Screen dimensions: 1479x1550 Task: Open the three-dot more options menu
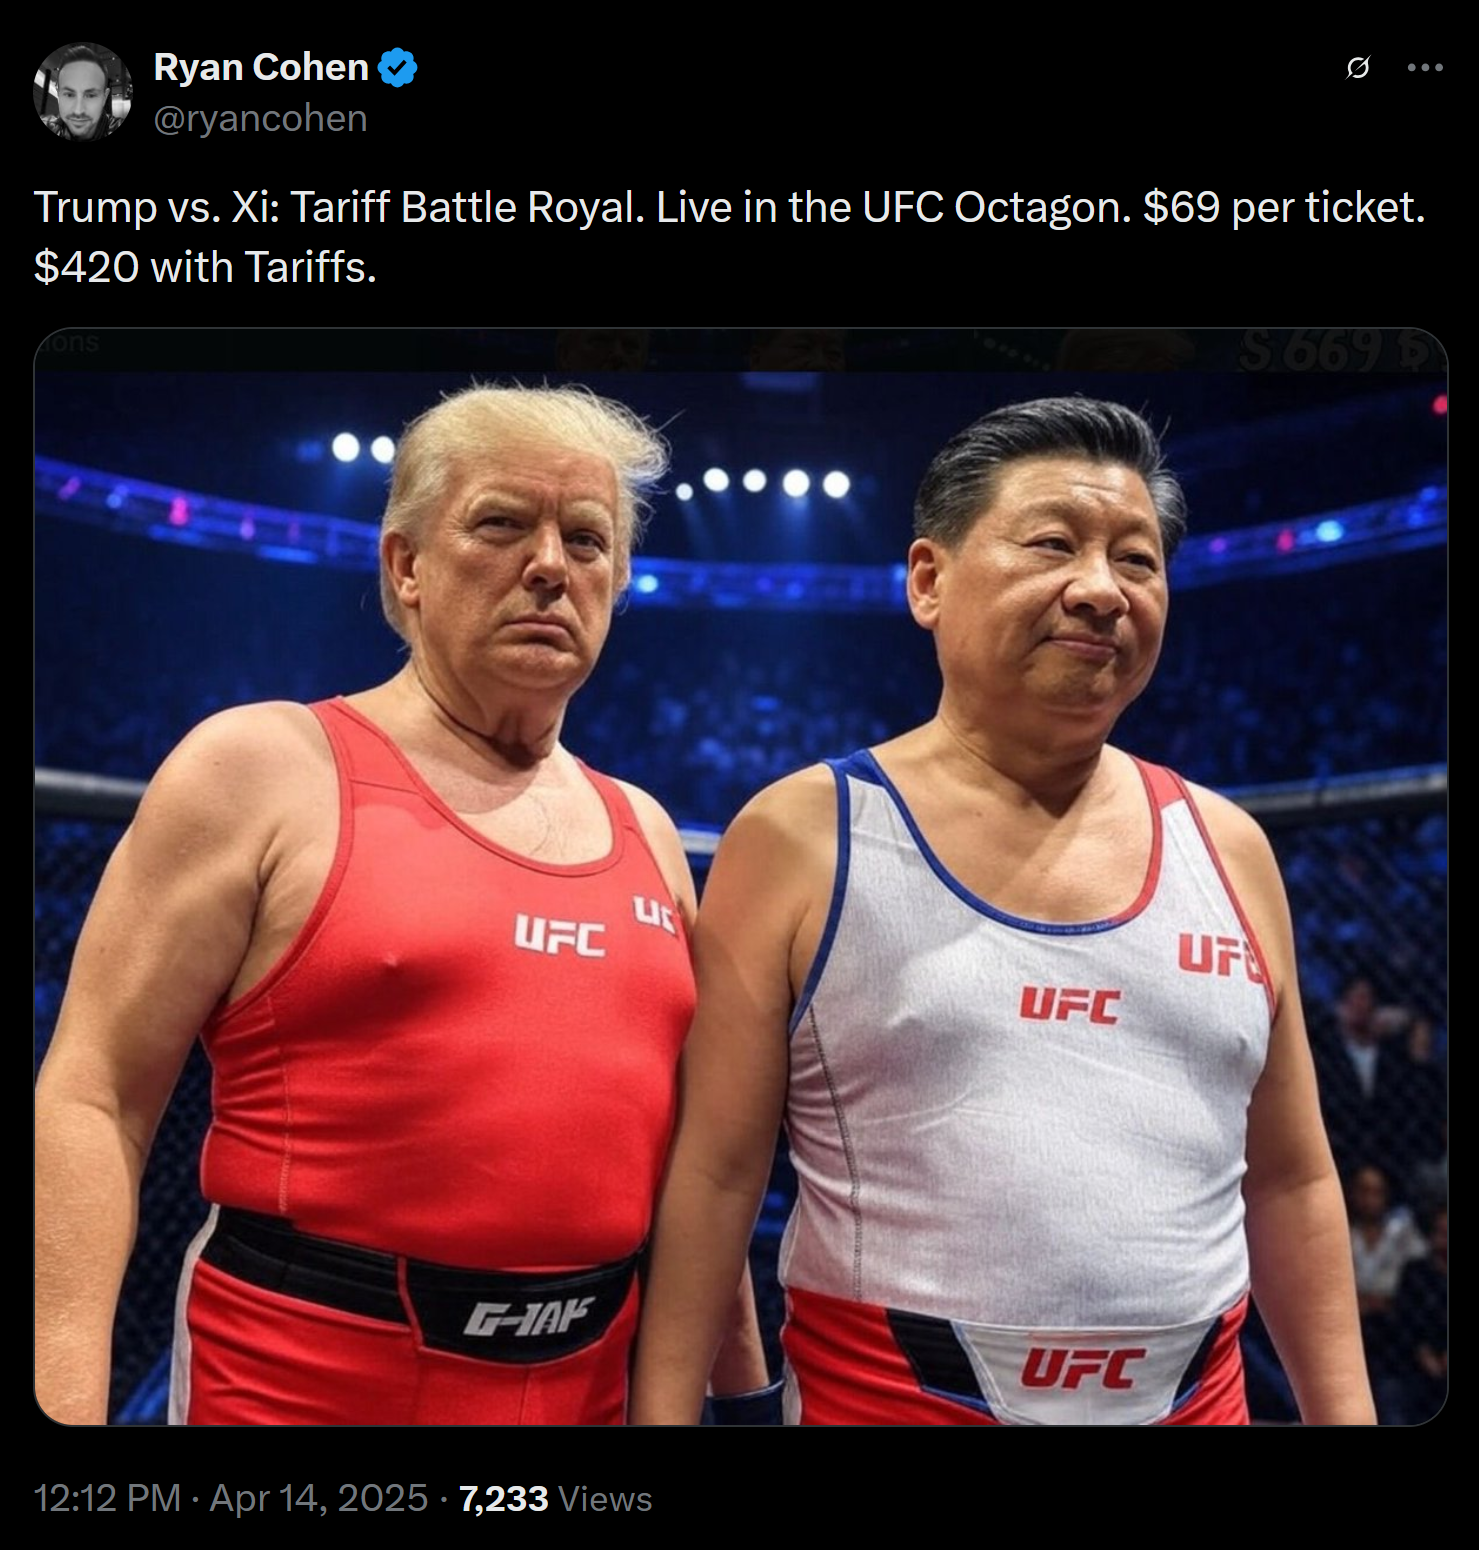(x=1425, y=68)
